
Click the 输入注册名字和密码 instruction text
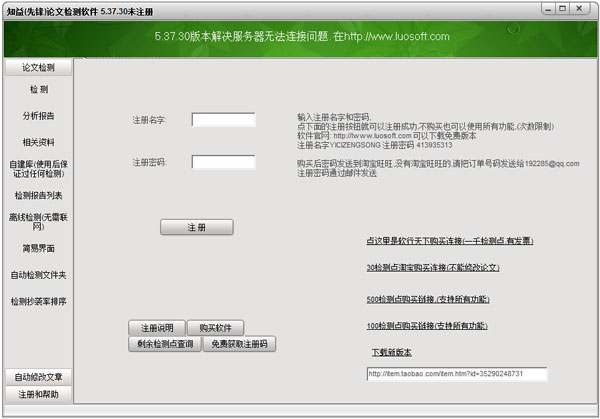334,117
